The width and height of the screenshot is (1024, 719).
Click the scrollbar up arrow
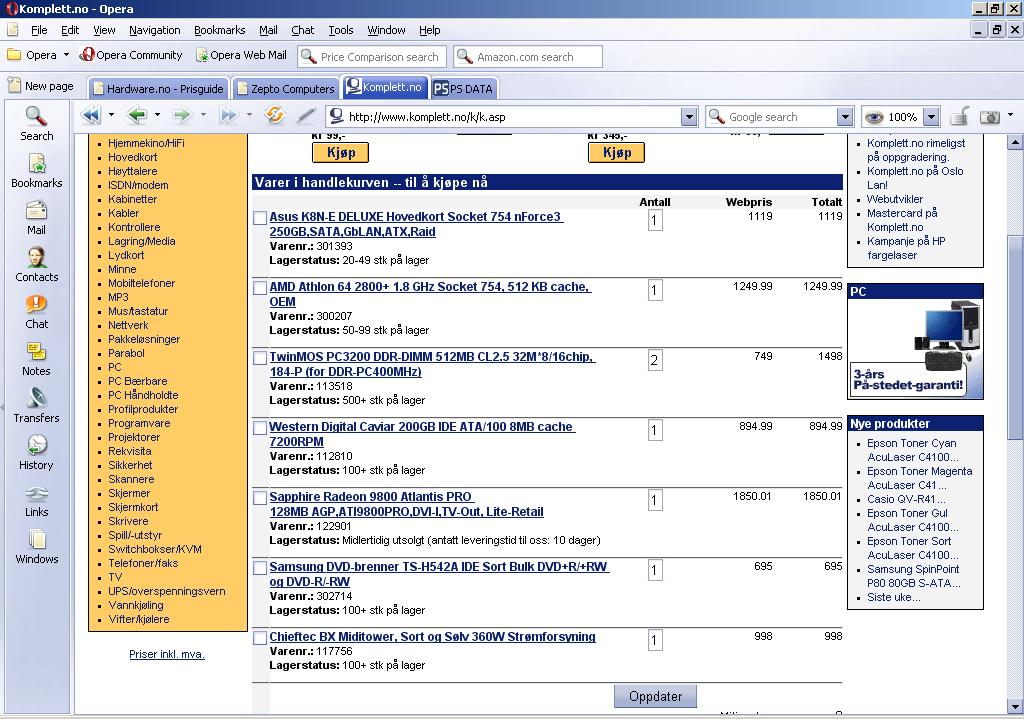[1015, 142]
